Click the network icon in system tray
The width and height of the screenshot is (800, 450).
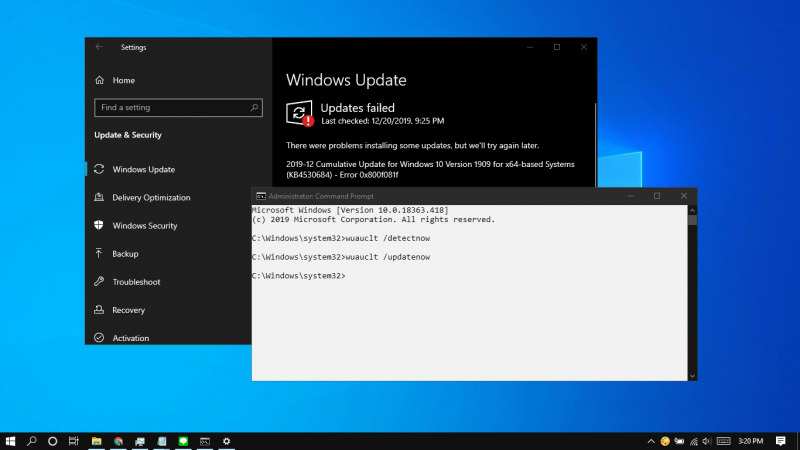(x=693, y=441)
